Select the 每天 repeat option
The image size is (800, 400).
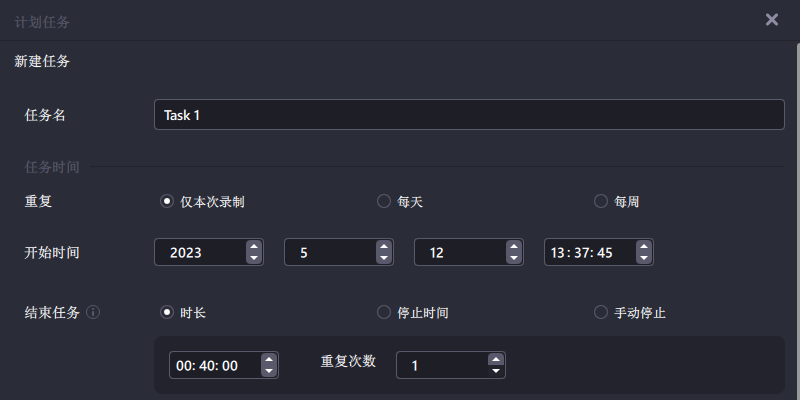click(401, 202)
